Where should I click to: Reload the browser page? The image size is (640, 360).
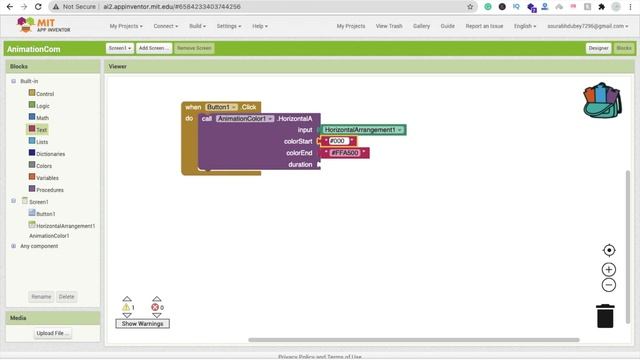click(38, 7)
